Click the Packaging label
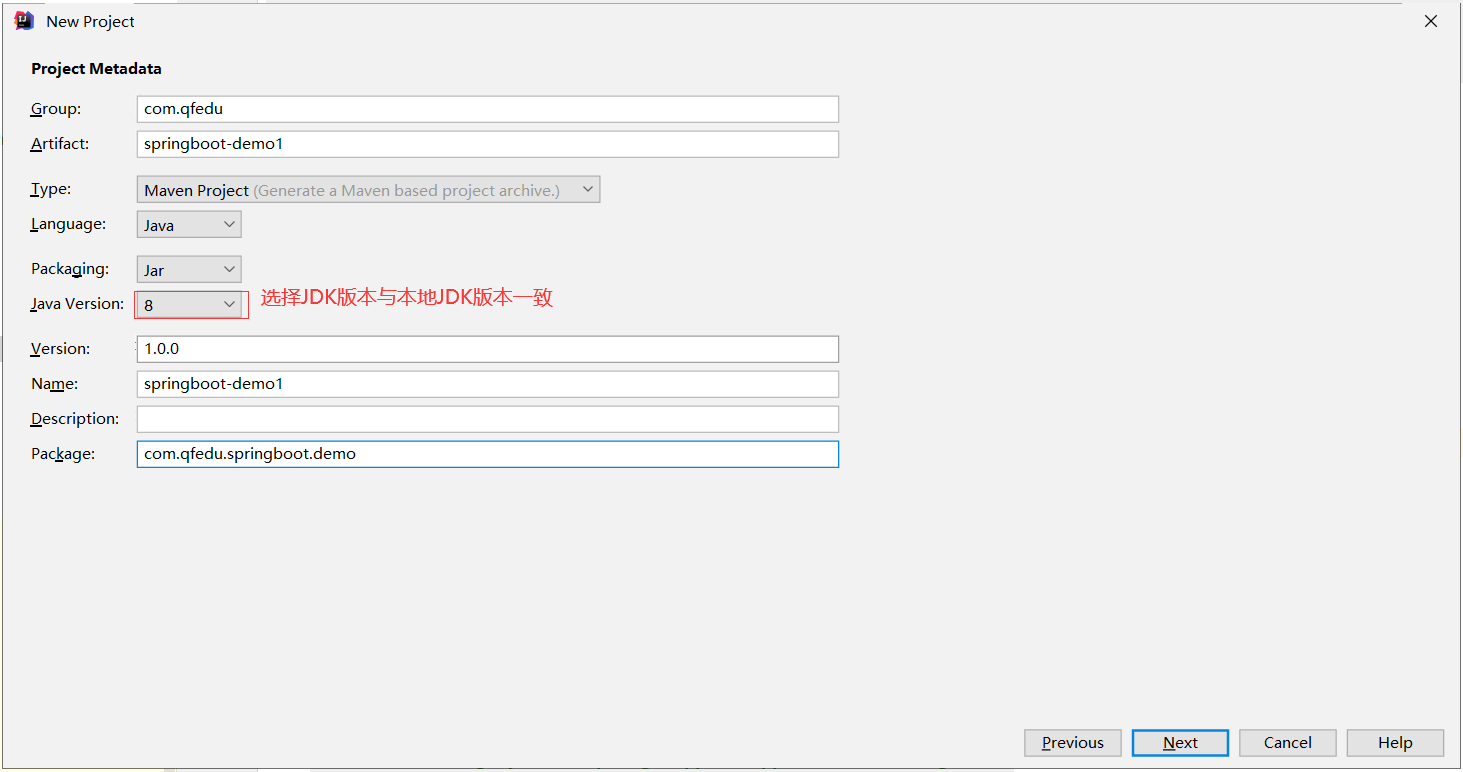Image resolution: width=1463 pixels, height=772 pixels. pyautogui.click(x=70, y=269)
